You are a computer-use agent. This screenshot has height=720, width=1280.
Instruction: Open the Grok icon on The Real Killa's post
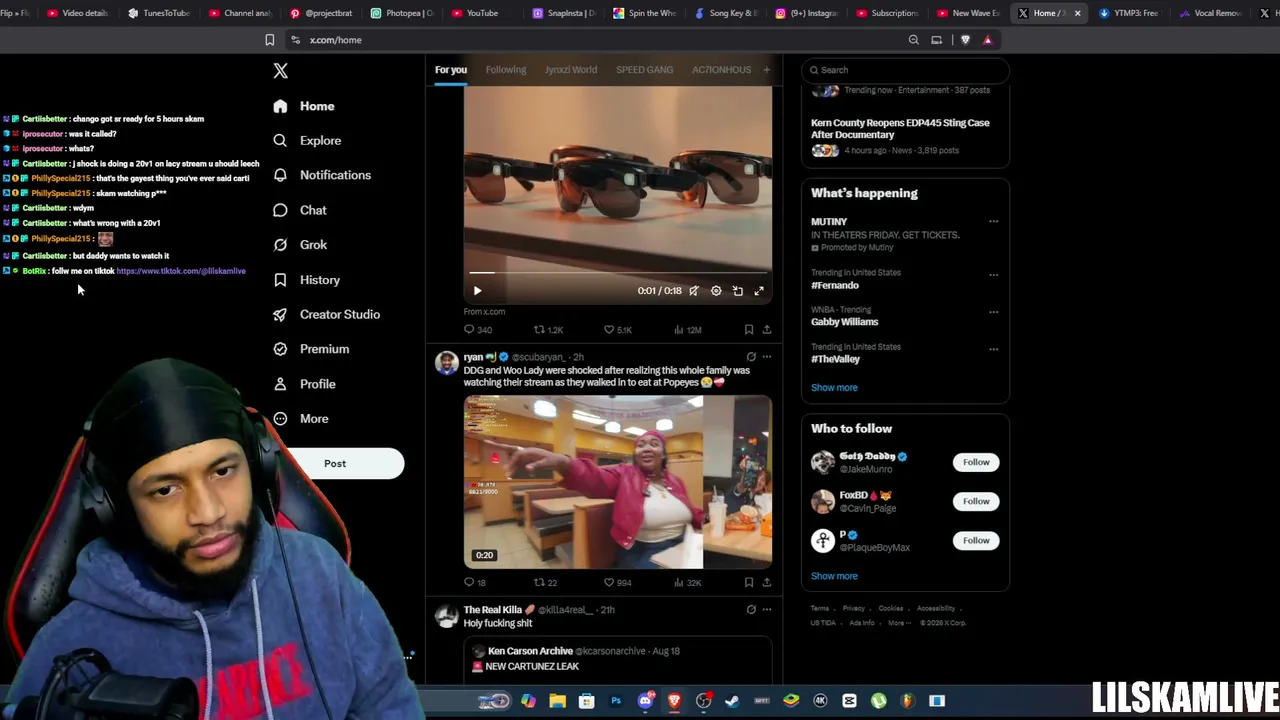[x=751, y=609]
